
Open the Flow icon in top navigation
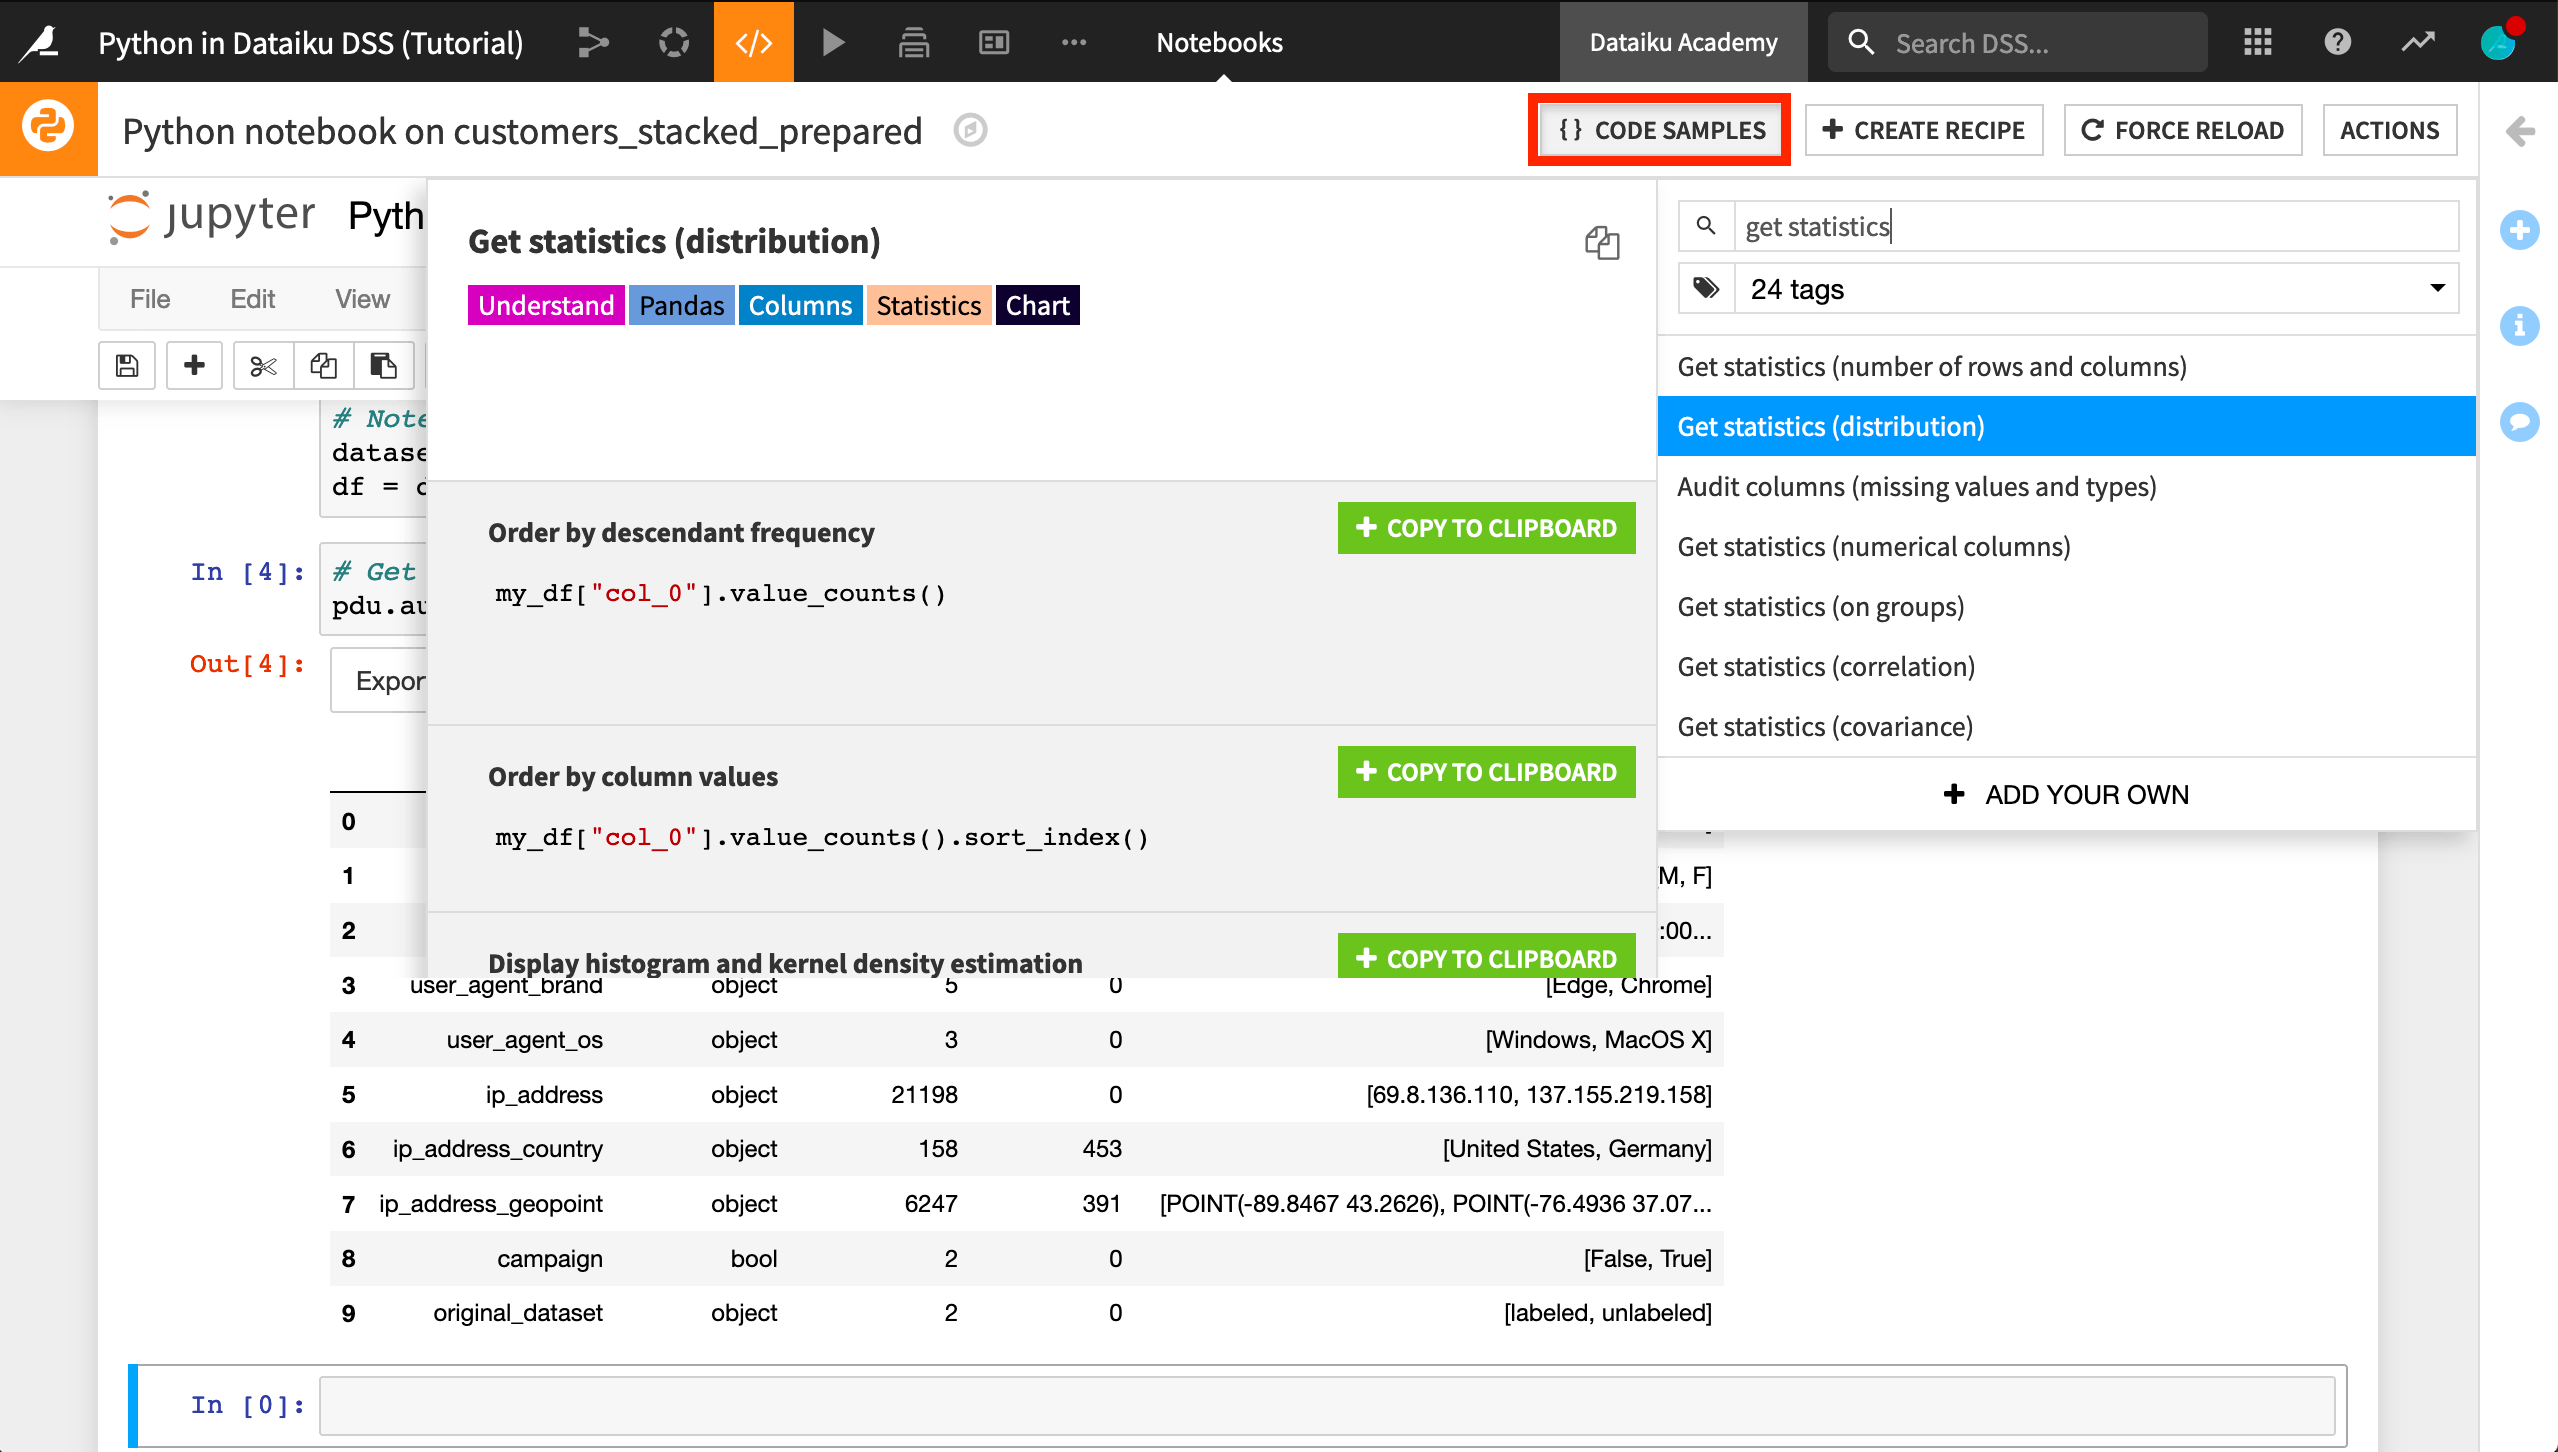[593, 42]
